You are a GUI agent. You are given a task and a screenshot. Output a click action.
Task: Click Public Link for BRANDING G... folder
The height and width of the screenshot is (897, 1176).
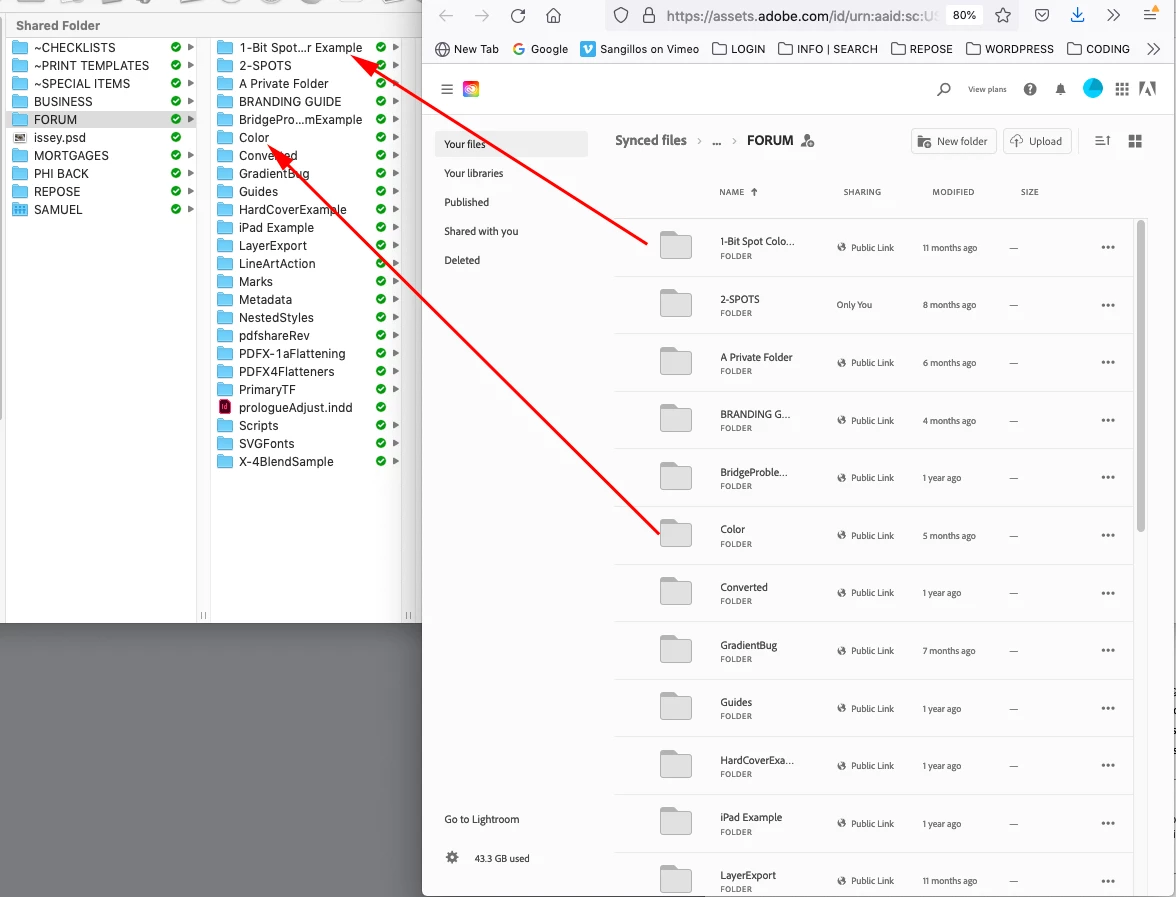[866, 421]
